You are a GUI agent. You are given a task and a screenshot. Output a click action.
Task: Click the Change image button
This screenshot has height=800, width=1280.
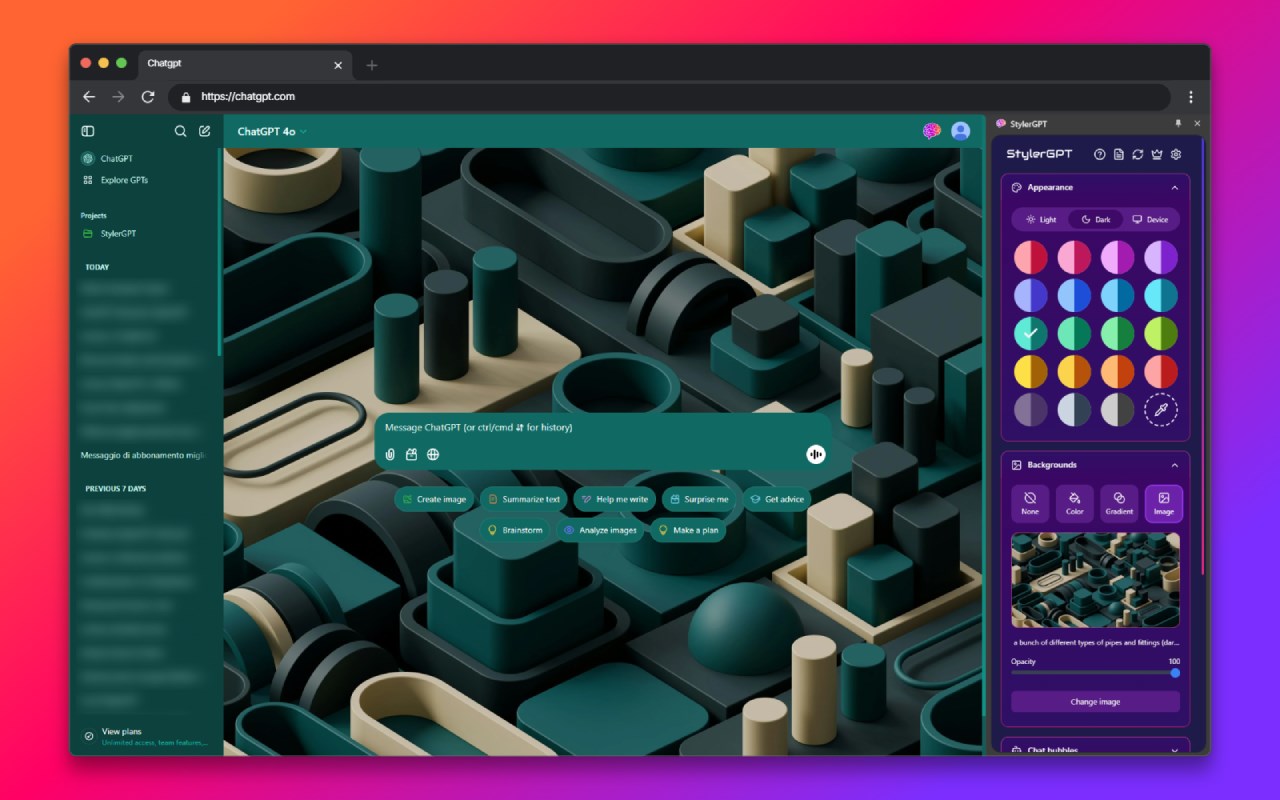1095,702
